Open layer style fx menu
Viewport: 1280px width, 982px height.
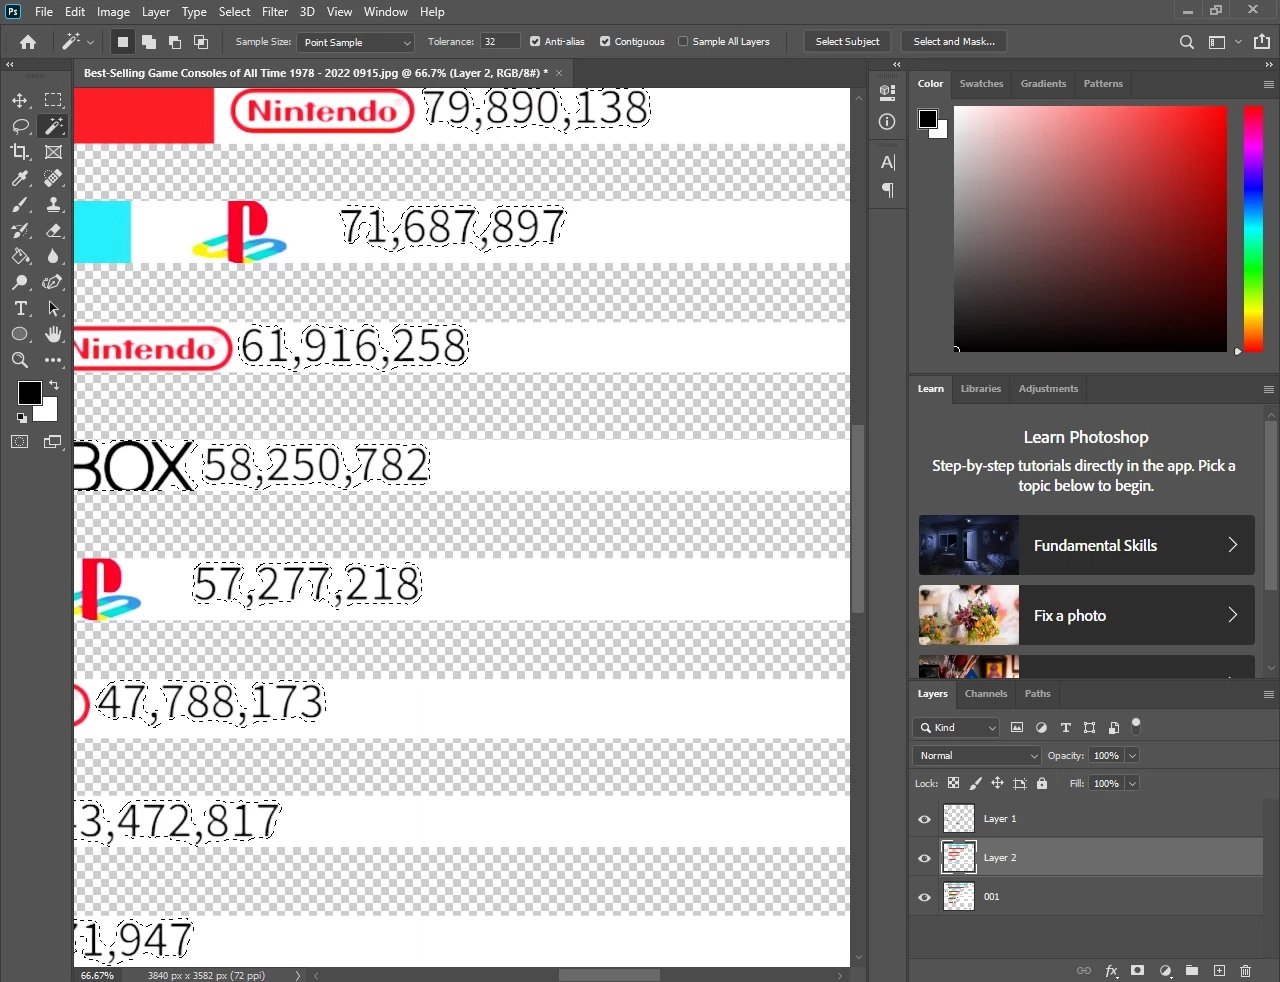click(x=1111, y=971)
